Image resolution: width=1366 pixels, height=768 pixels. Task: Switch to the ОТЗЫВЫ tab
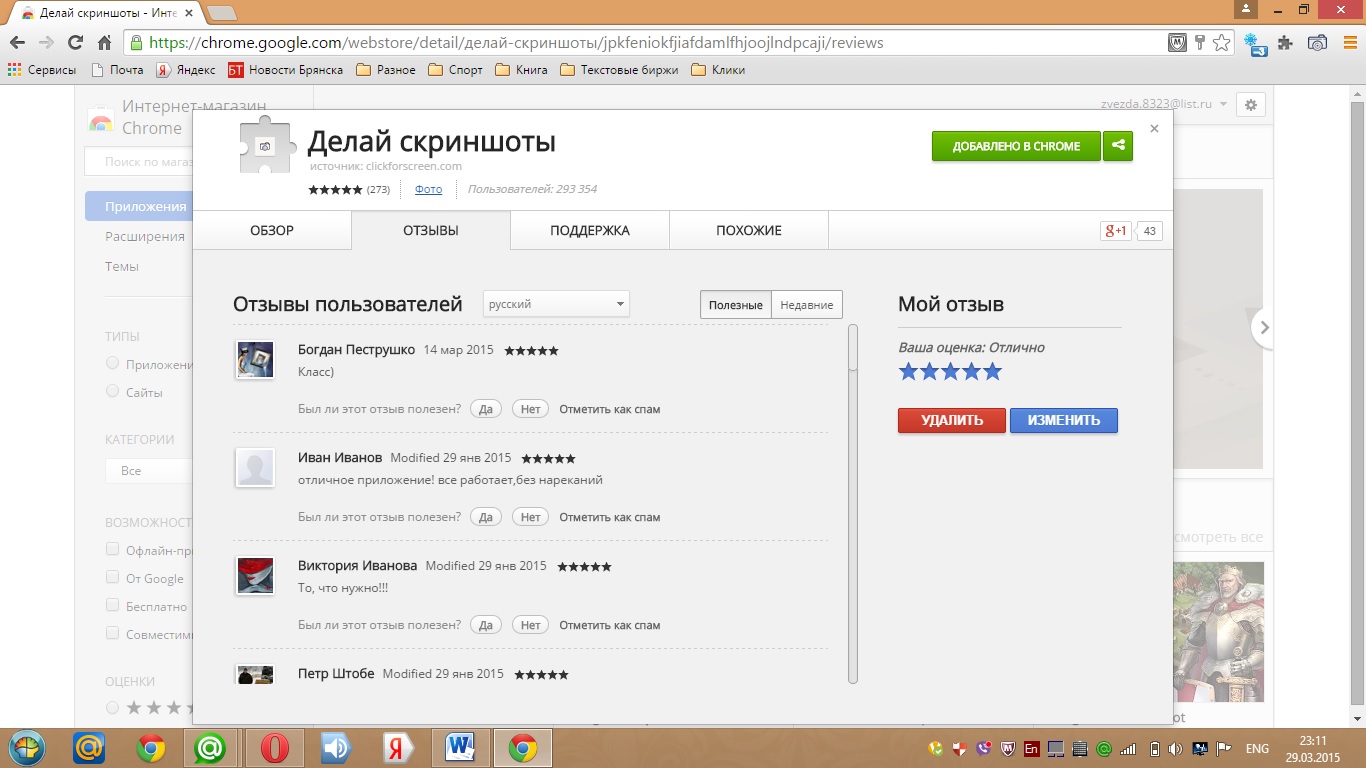(431, 230)
